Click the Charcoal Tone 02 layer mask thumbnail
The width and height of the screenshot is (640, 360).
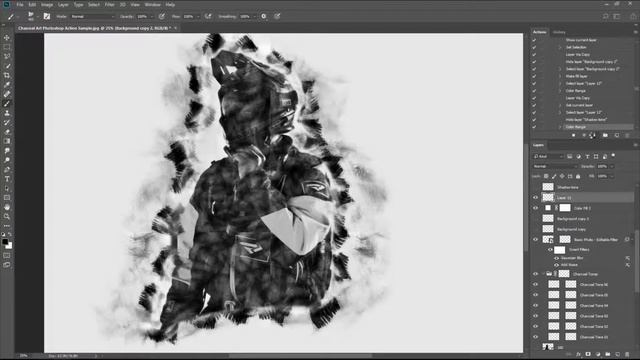(x=571, y=326)
